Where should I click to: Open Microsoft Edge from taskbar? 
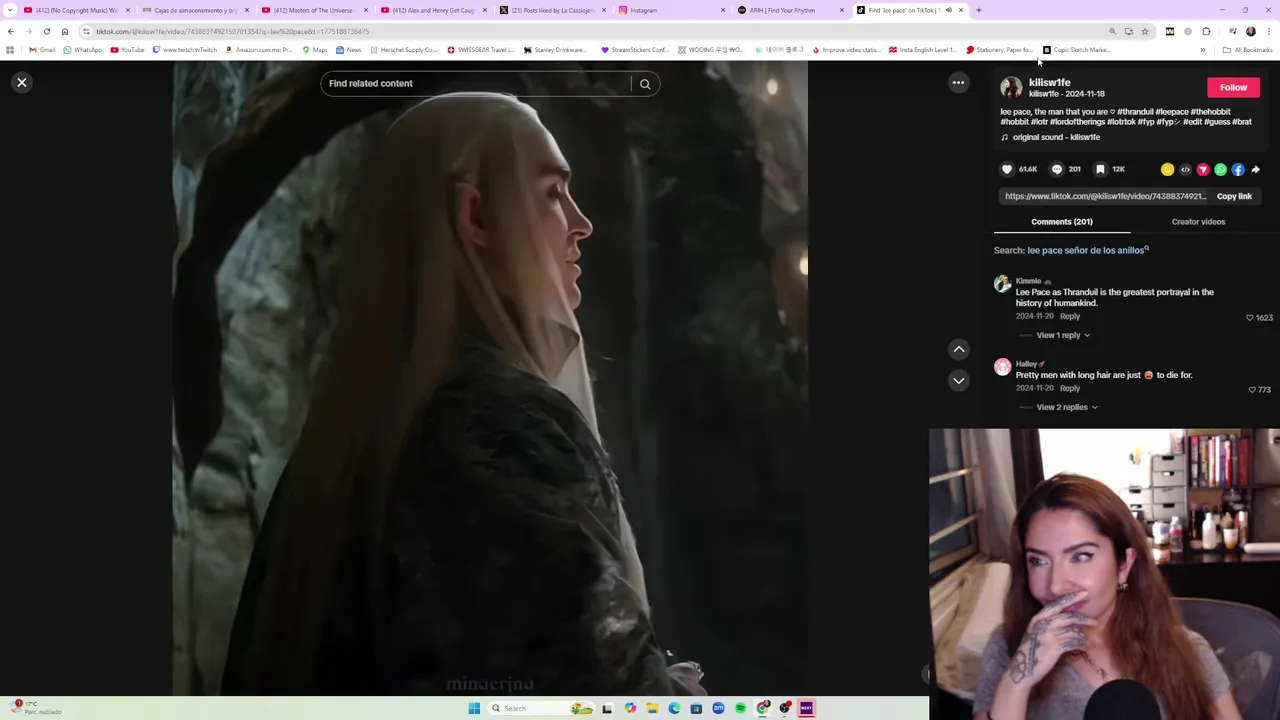674,708
